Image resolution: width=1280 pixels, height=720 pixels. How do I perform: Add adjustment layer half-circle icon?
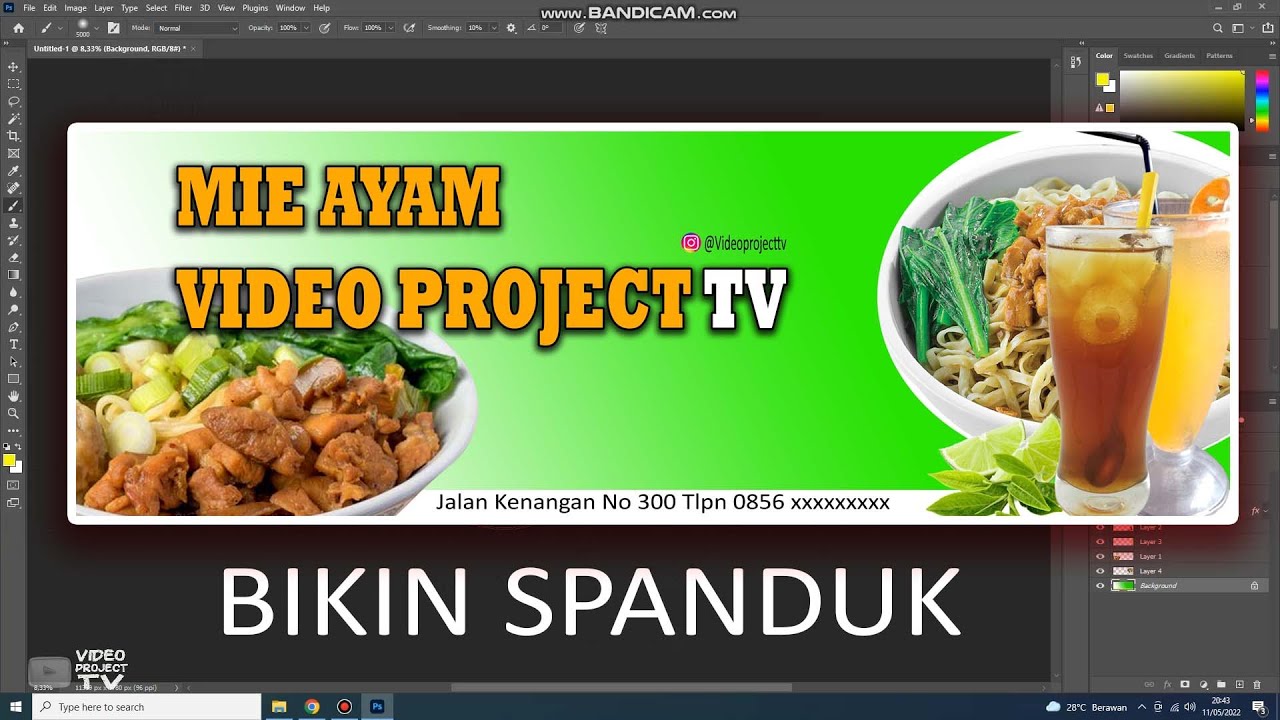1203,685
